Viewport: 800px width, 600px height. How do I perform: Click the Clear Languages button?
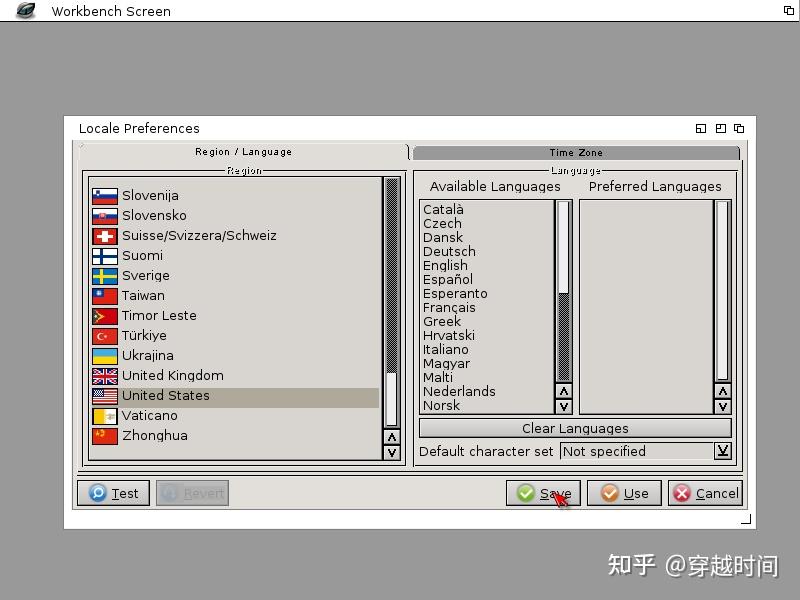tap(573, 428)
